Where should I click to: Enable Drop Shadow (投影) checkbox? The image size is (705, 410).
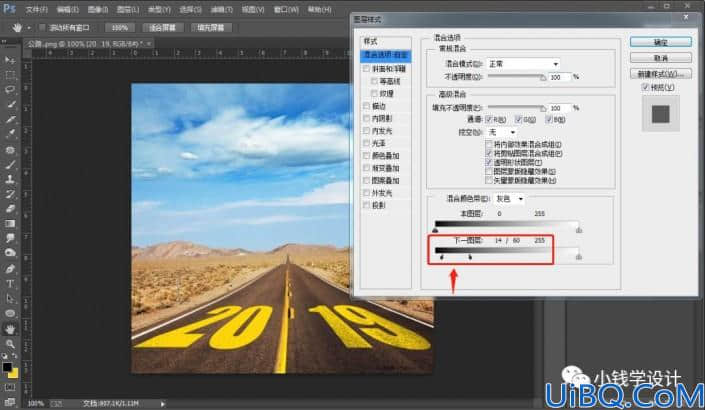click(x=366, y=205)
